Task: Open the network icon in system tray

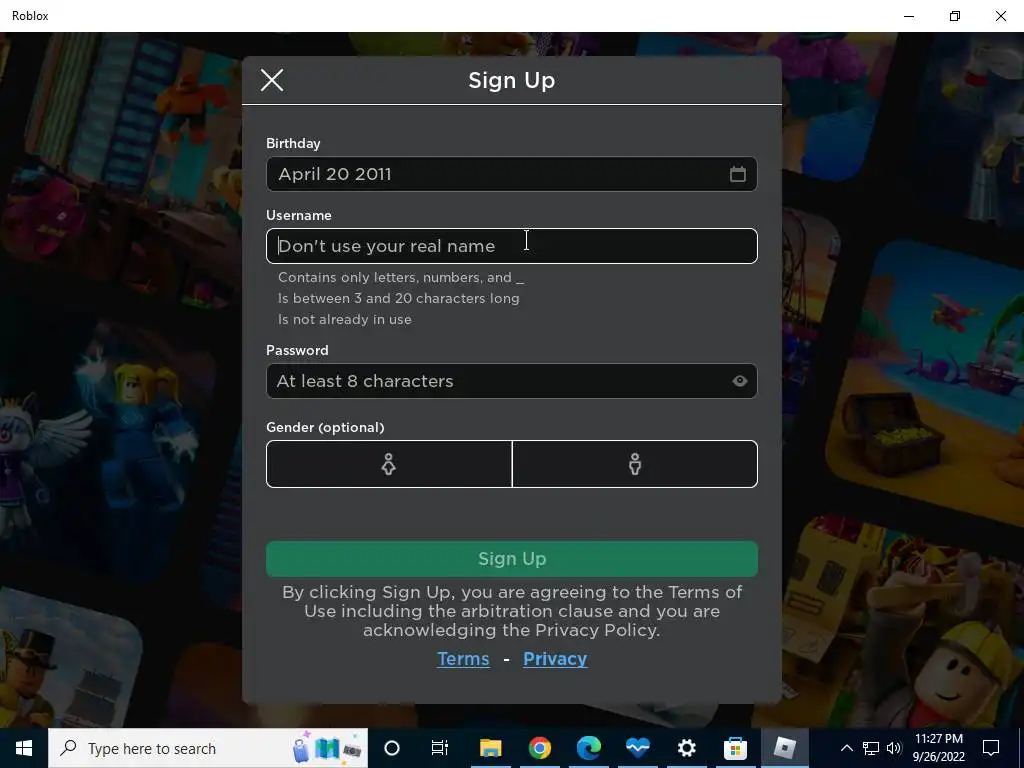Action: 871,748
